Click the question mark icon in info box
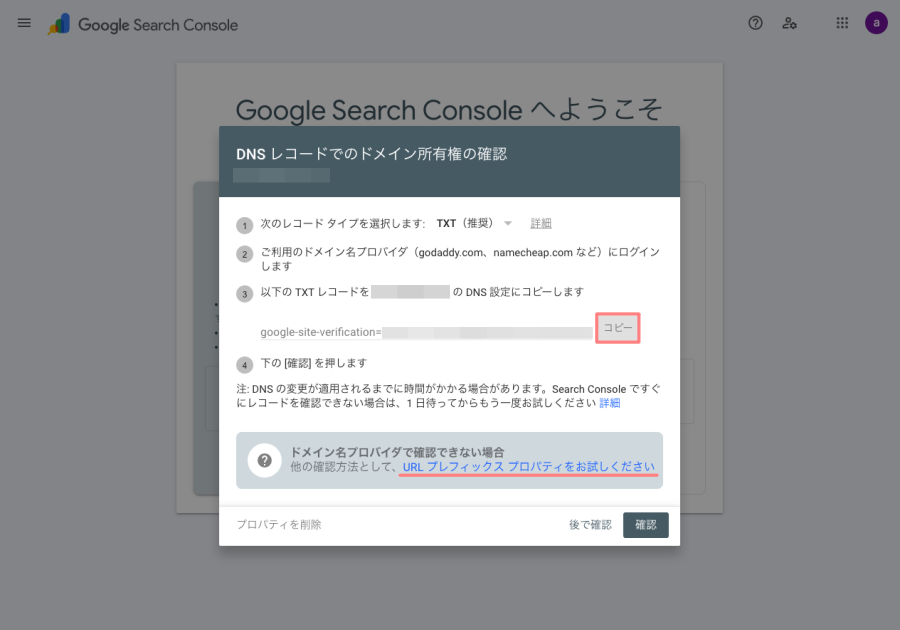 [265, 460]
